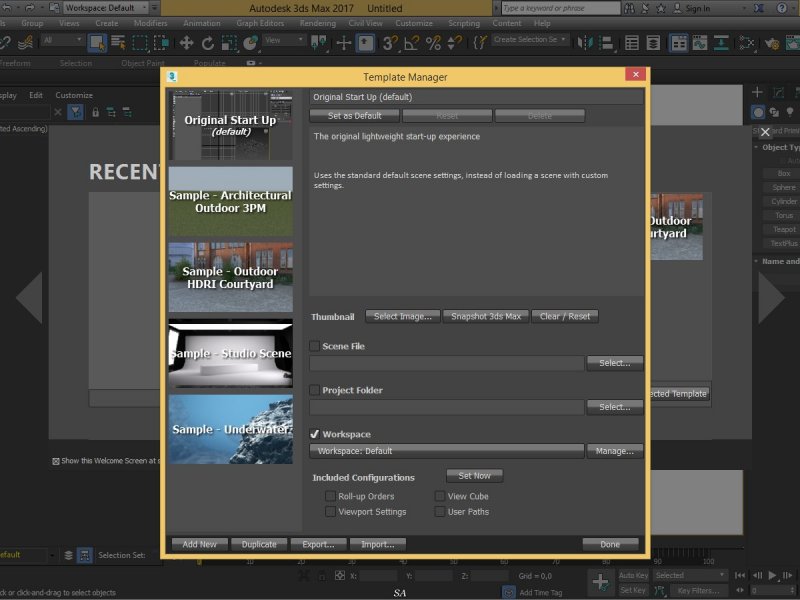The image size is (800, 600).
Task: Open the Rendering menu
Action: click(317, 23)
